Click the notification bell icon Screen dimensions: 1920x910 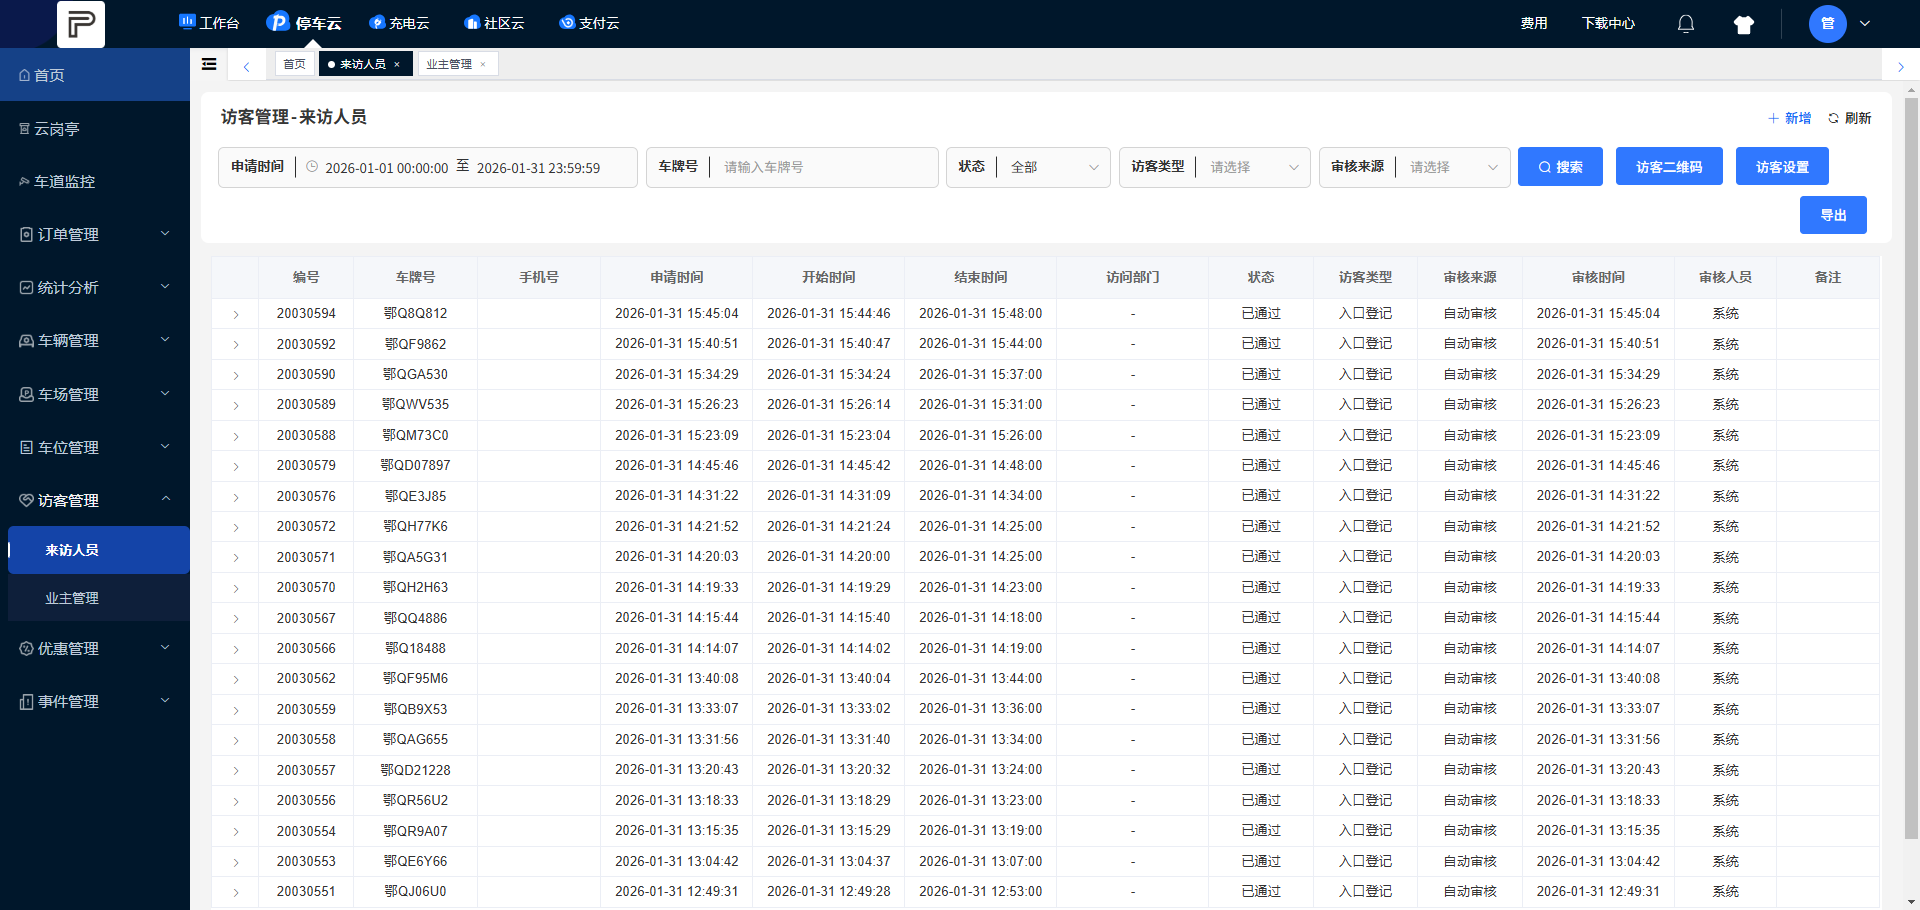[1686, 24]
